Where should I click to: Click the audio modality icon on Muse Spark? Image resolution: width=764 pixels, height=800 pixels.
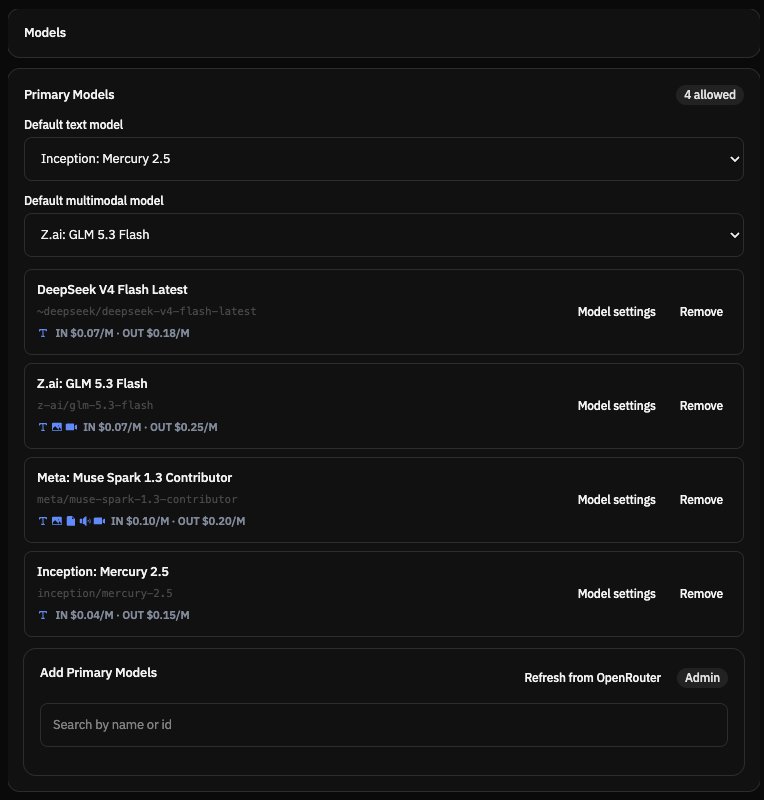85,521
